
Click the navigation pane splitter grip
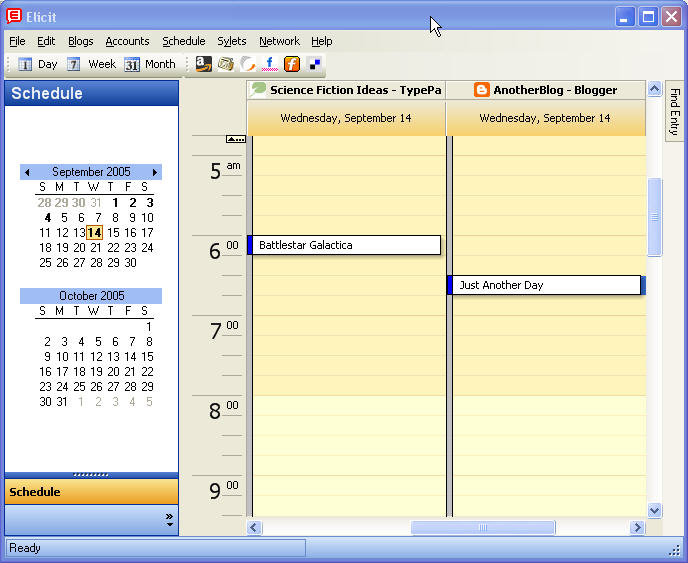point(91,475)
